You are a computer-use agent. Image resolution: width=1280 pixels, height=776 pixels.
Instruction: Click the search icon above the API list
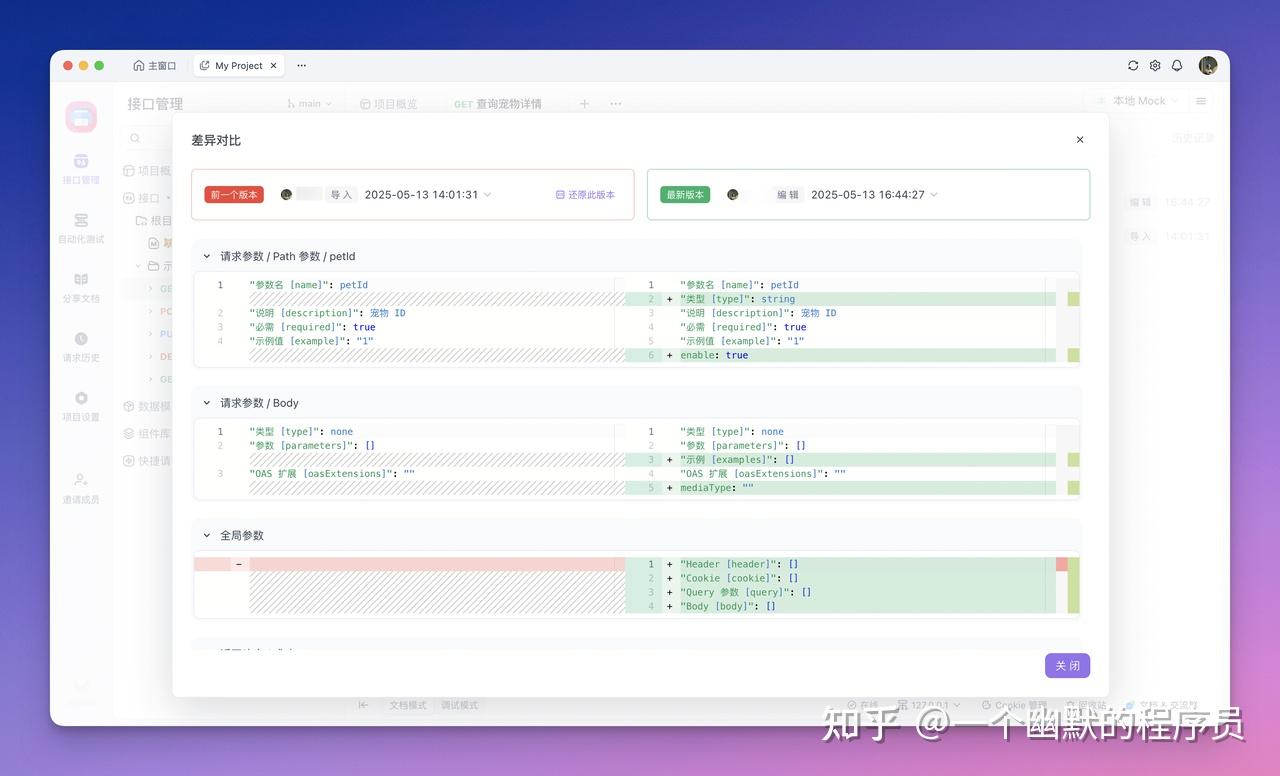(134, 137)
